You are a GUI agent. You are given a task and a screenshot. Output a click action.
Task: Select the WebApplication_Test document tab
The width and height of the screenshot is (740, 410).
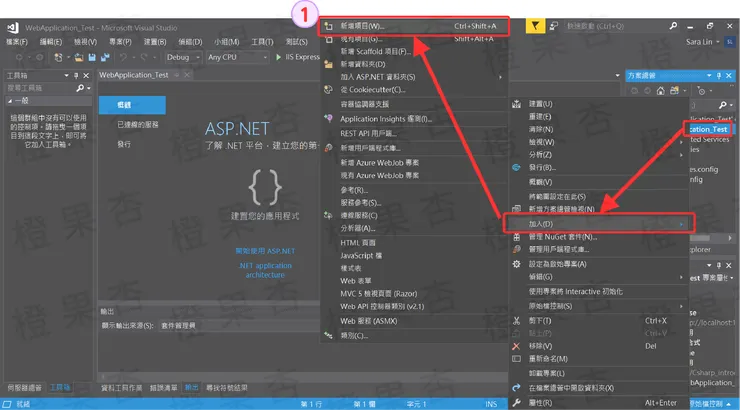click(x=134, y=75)
